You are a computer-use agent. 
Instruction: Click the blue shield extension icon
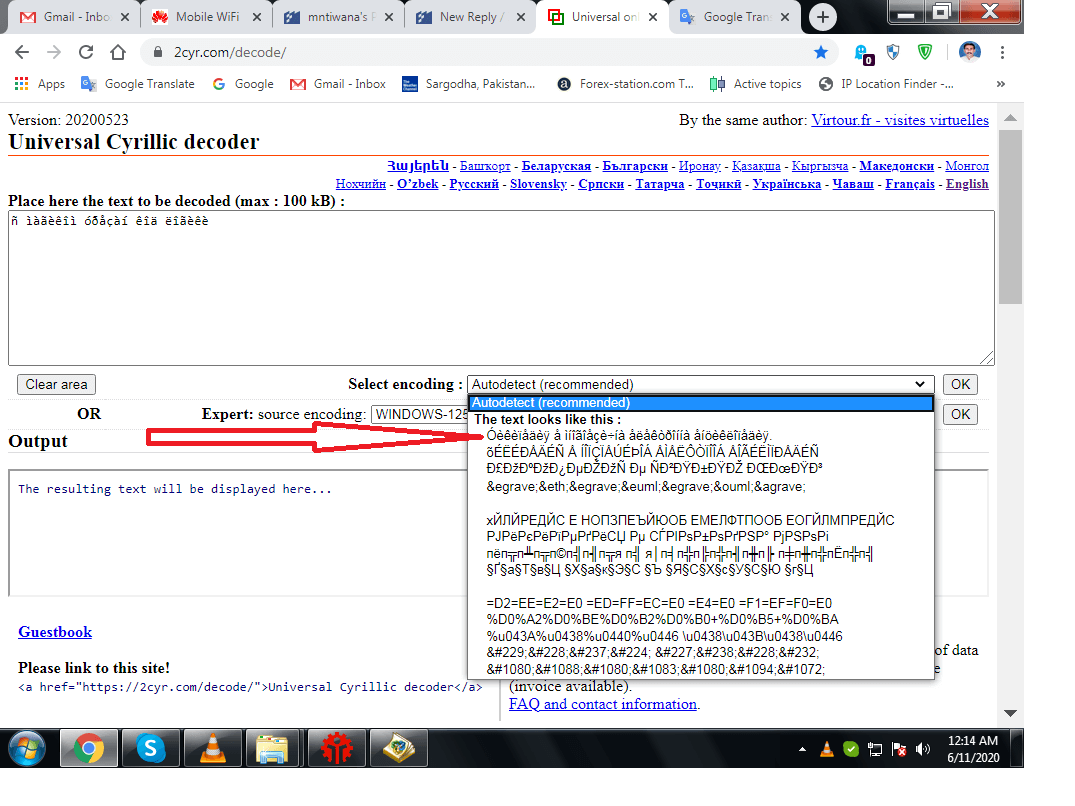893,52
